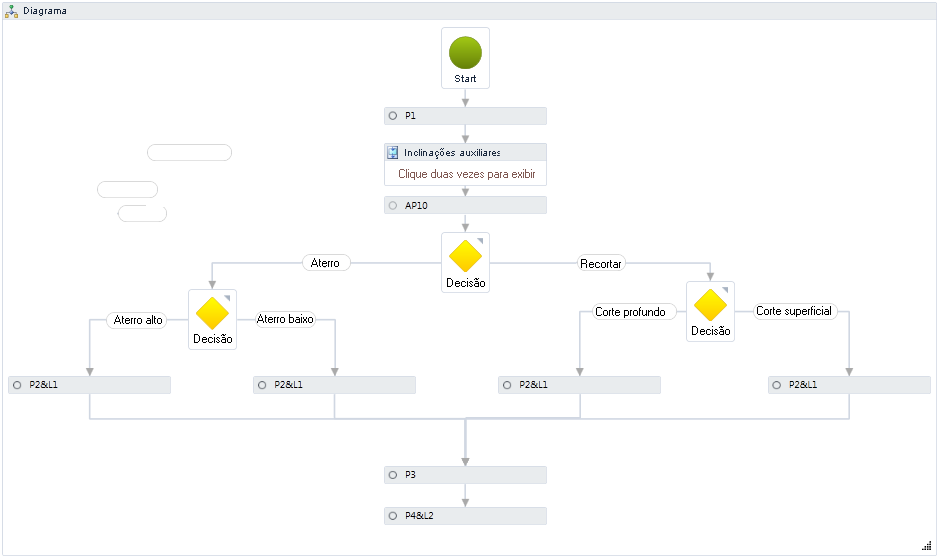Image resolution: width=940 pixels, height=558 pixels.
Task: Click the Recortar branch label
Action: point(601,264)
